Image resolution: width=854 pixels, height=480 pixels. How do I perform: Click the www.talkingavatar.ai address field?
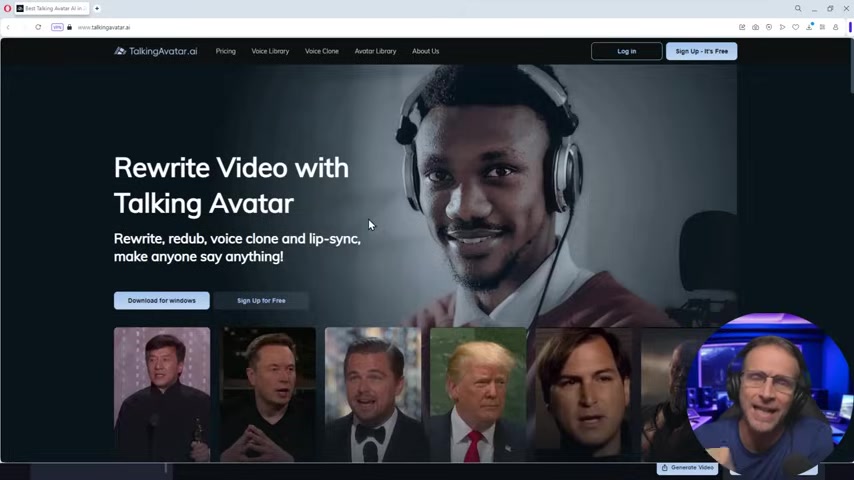[103, 27]
